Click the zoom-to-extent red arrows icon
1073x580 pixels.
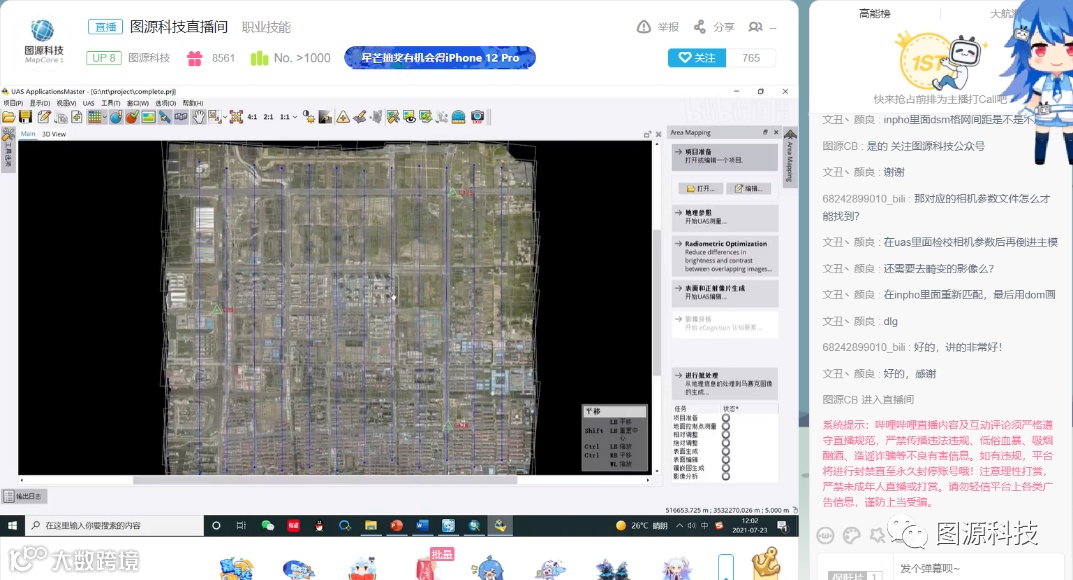coord(236,117)
